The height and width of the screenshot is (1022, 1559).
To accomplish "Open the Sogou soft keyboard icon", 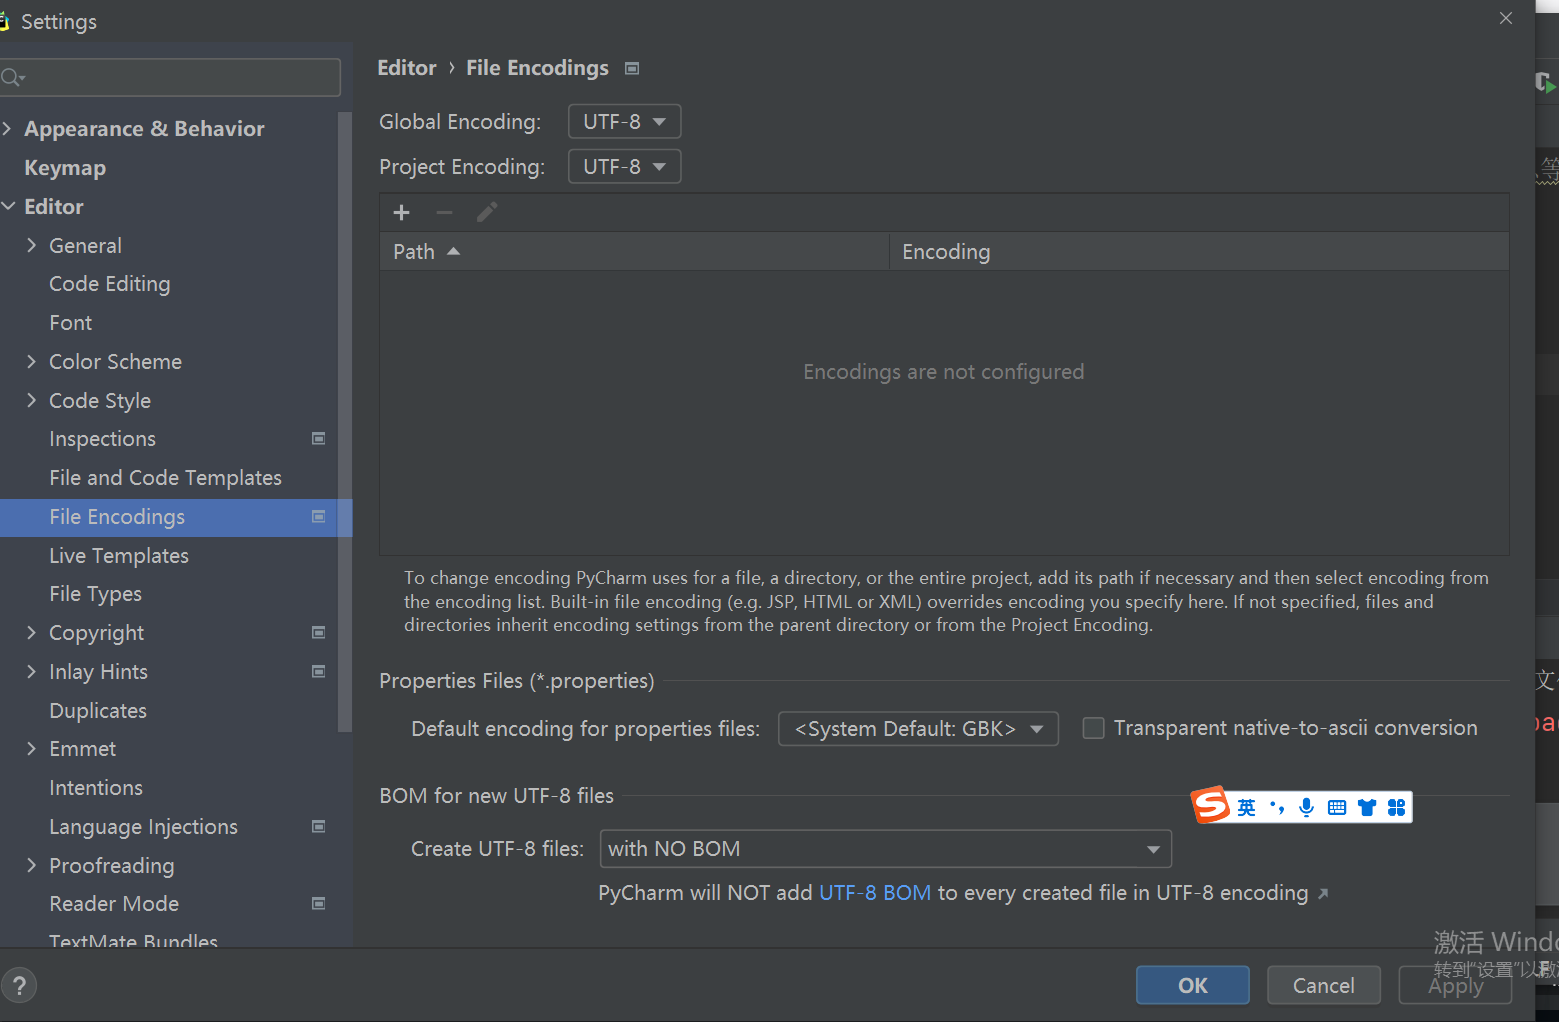I will click(1337, 807).
